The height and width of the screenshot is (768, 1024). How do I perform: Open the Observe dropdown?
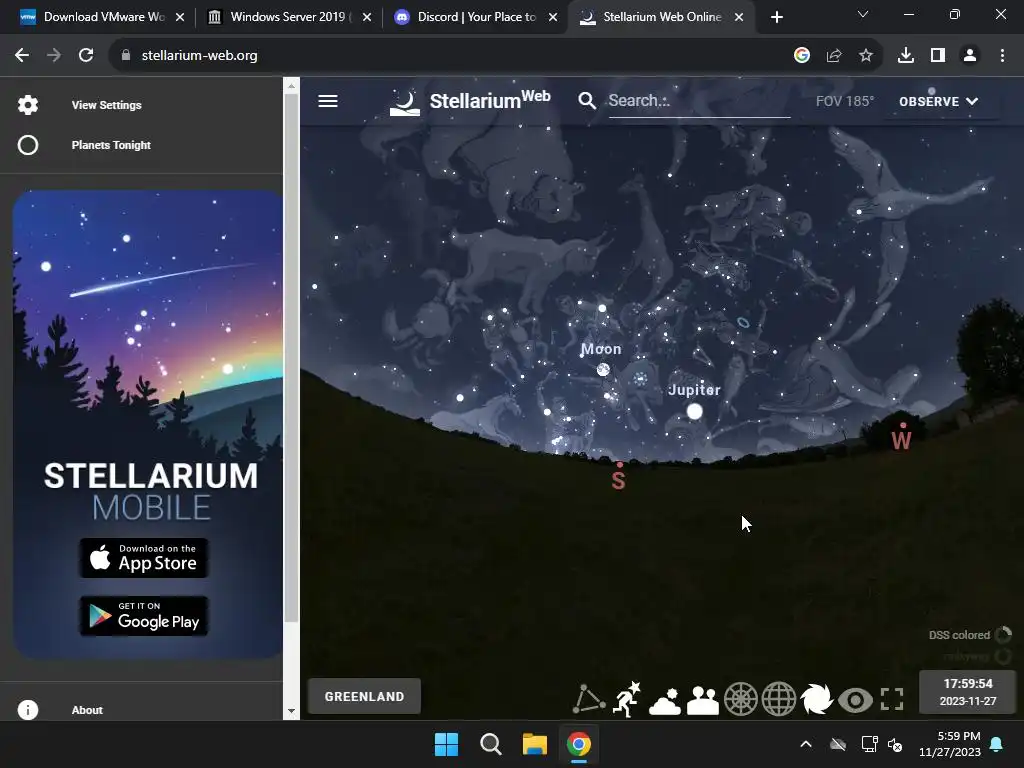tap(938, 101)
